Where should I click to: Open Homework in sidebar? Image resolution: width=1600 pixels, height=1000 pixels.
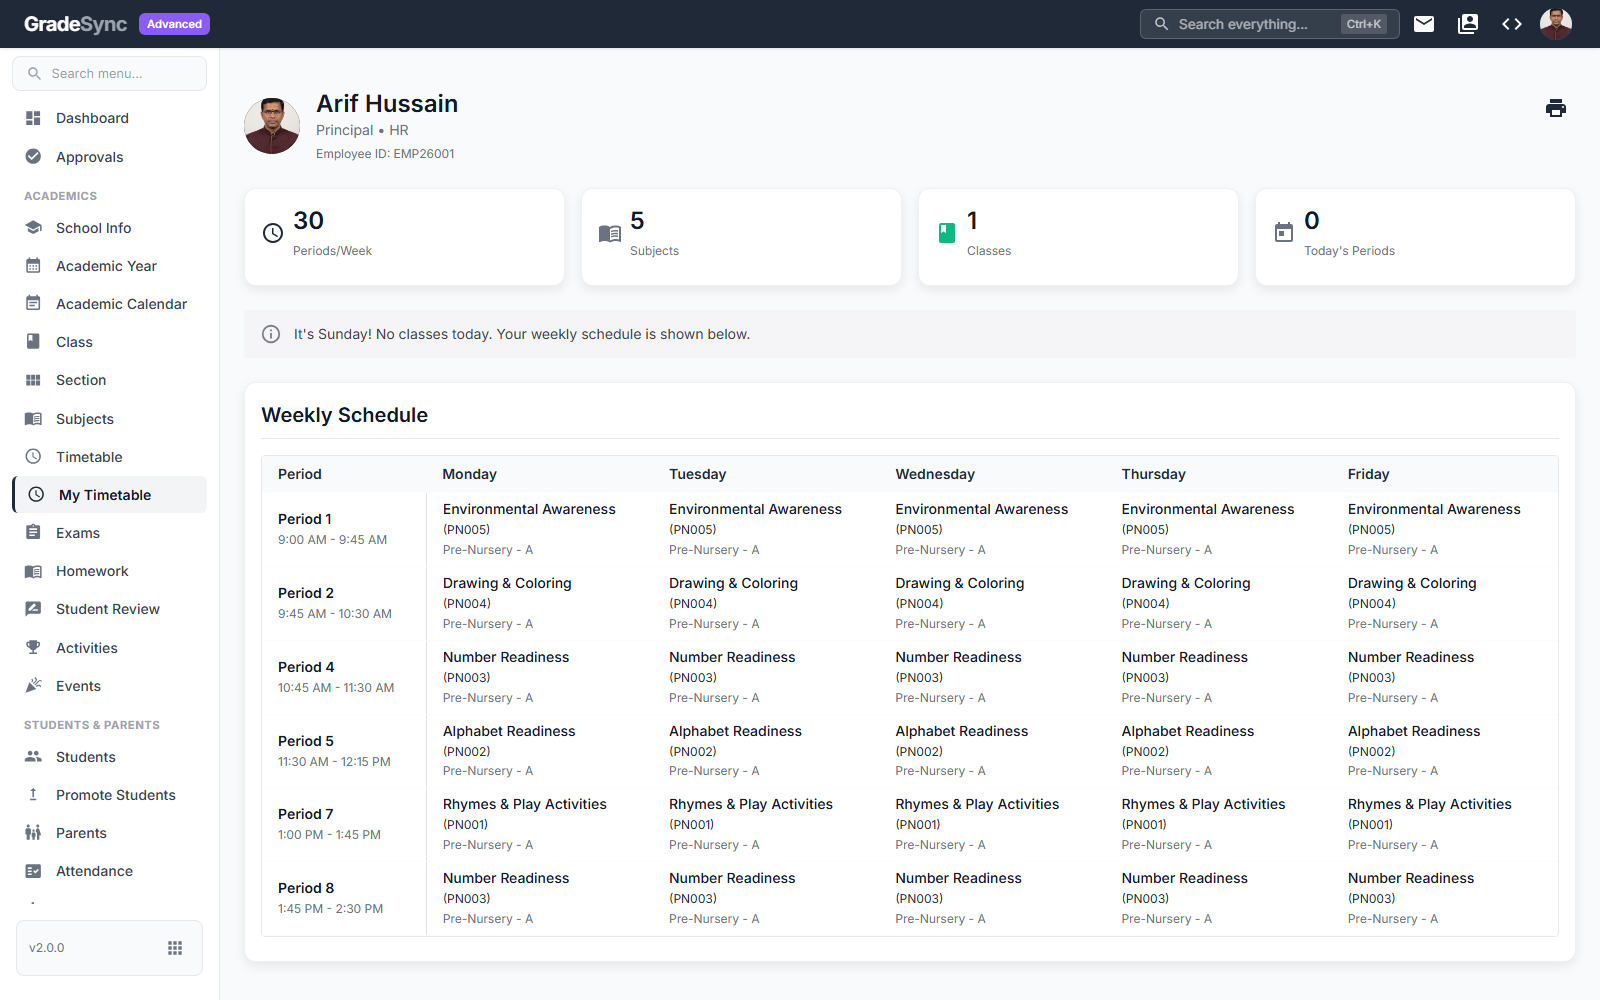pos(110,571)
